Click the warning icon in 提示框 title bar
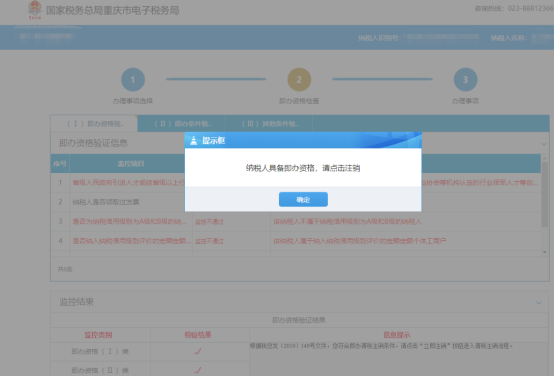 194,141
